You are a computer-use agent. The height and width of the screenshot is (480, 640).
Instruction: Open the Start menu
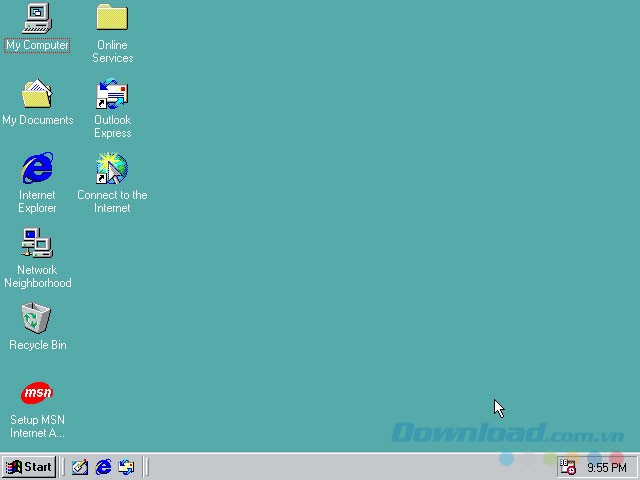tap(29, 467)
